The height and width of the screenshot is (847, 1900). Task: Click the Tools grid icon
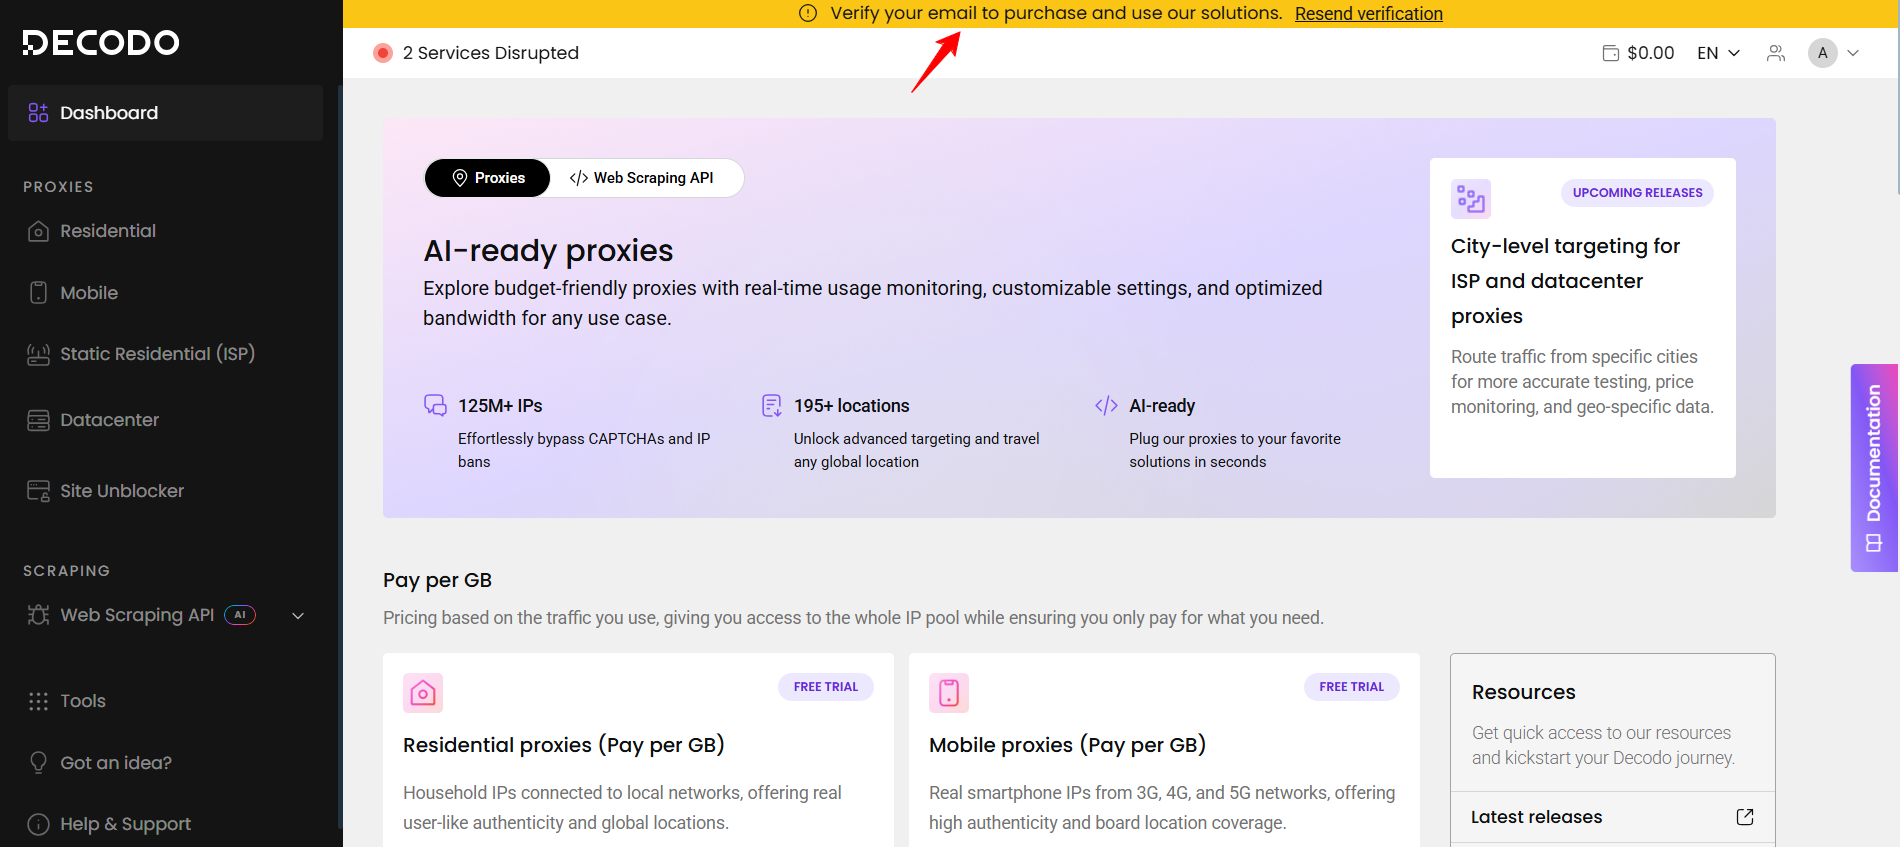coord(38,701)
